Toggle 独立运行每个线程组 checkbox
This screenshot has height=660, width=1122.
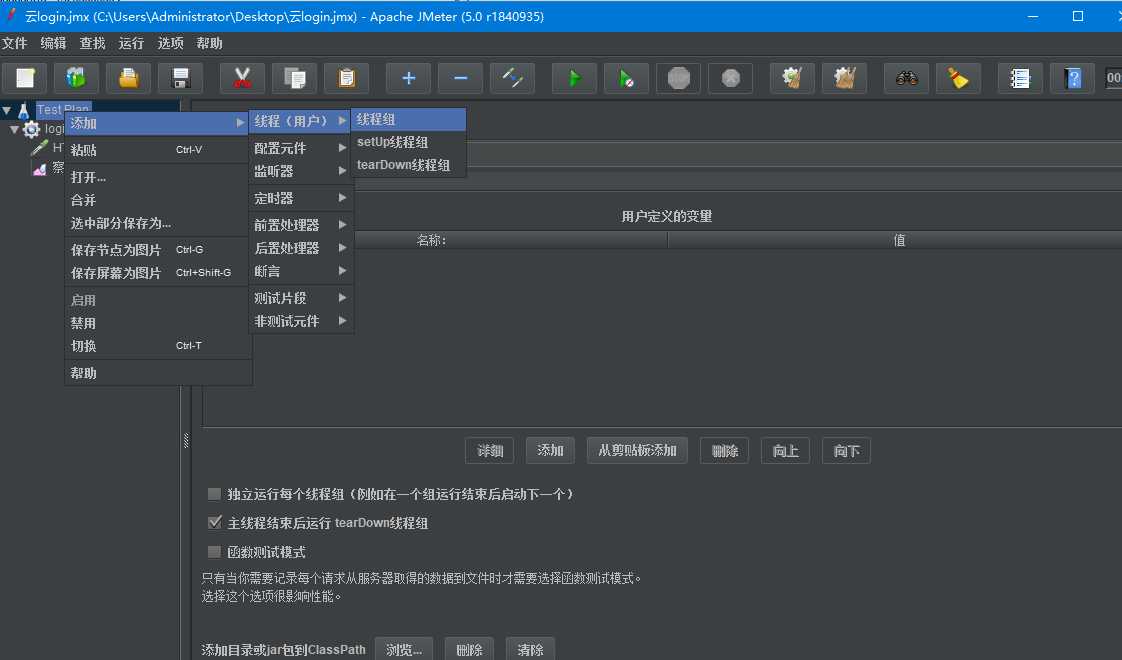tap(214, 494)
